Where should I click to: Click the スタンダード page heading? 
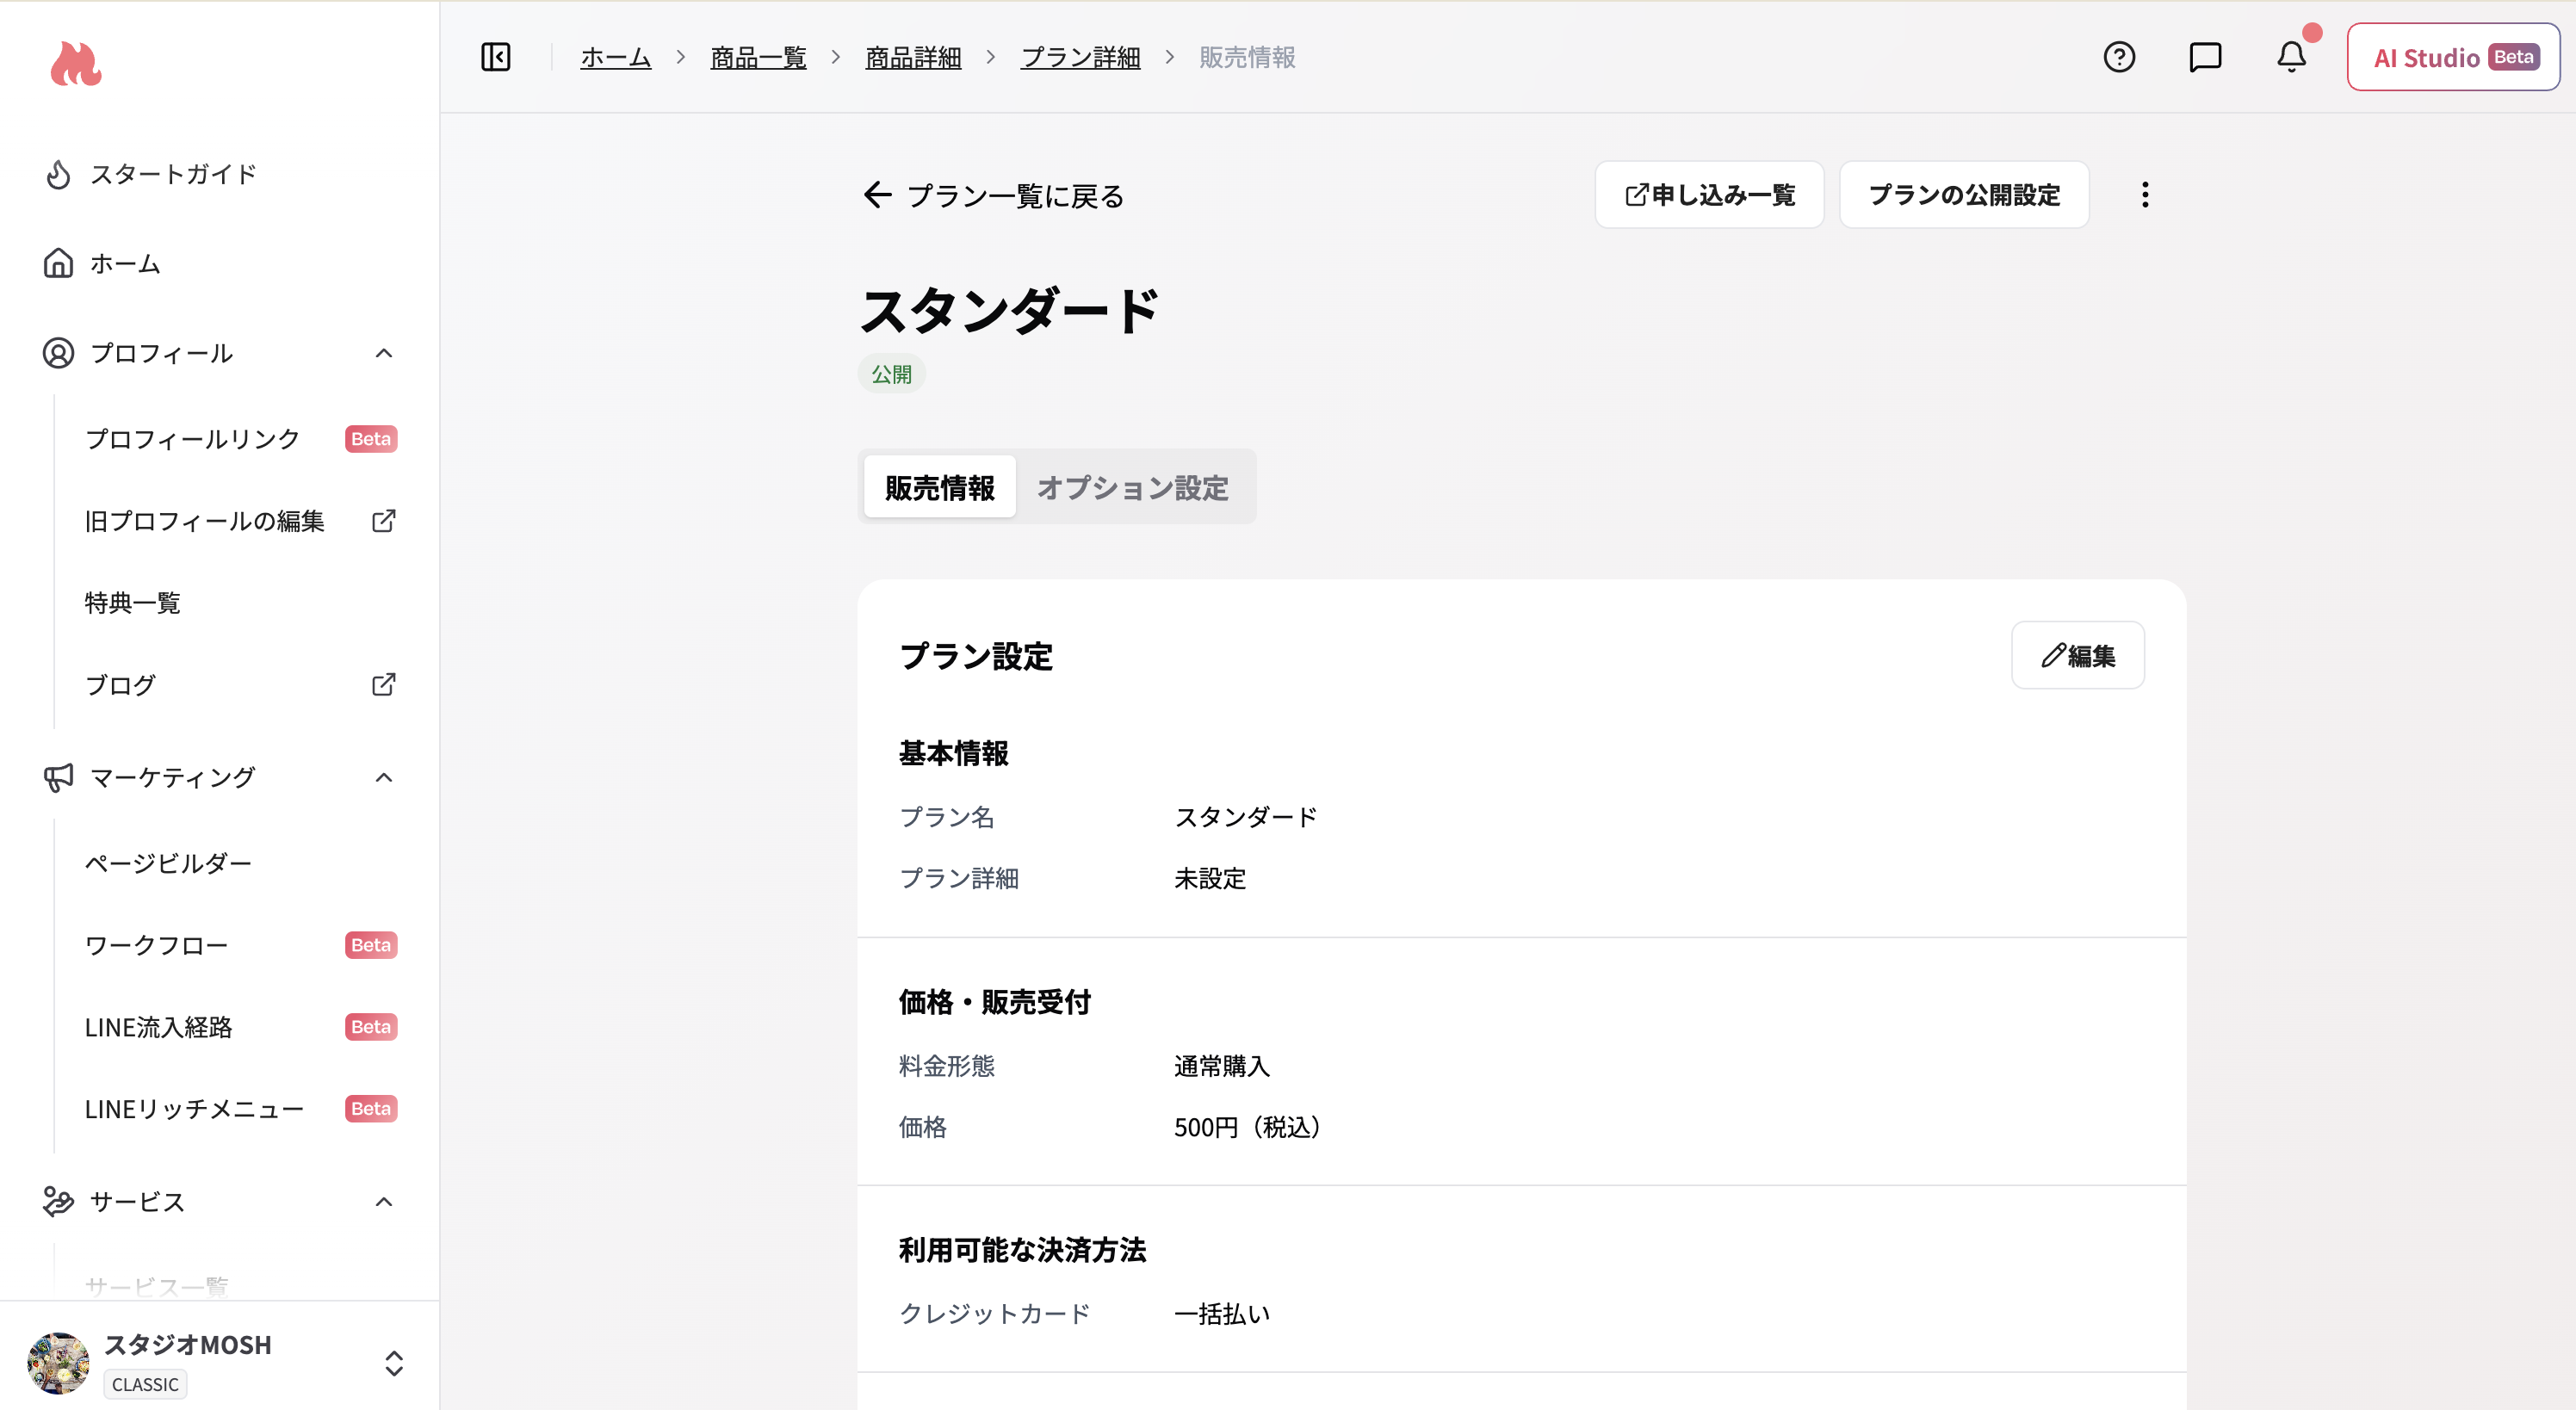(1009, 310)
